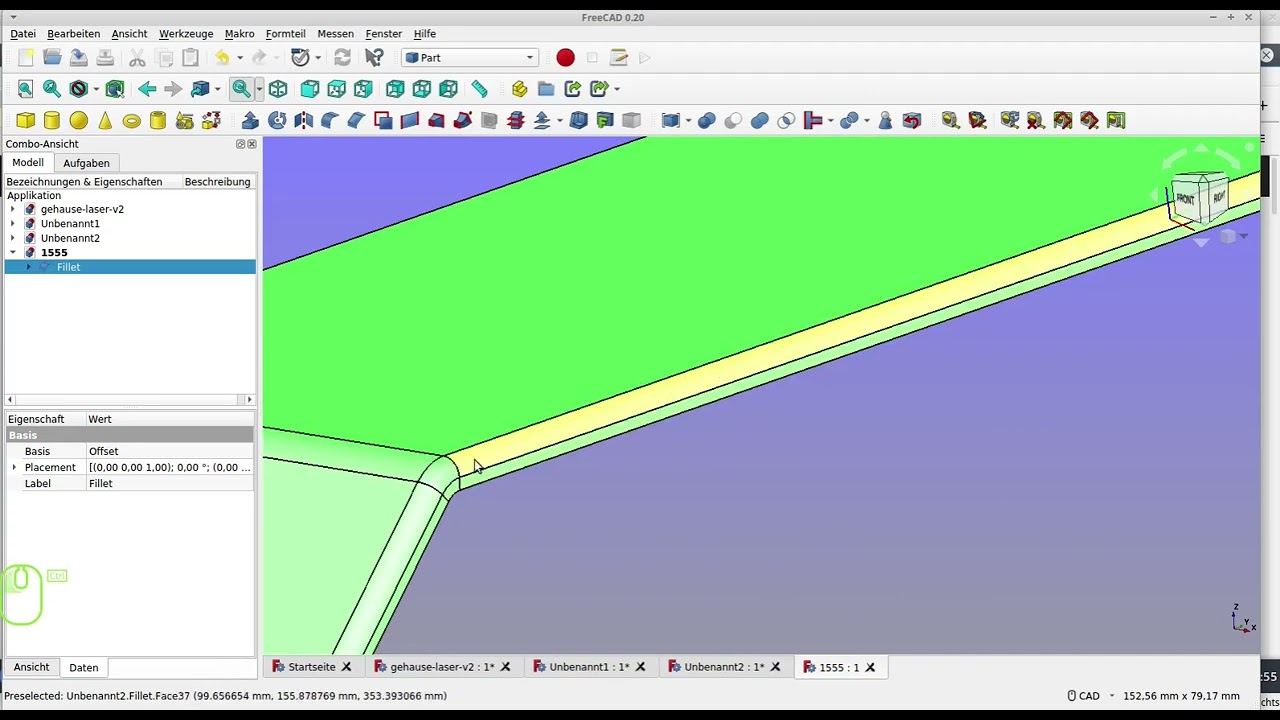Click the FRONT face of navigation cube
The image size is (1280, 720).
click(1185, 199)
